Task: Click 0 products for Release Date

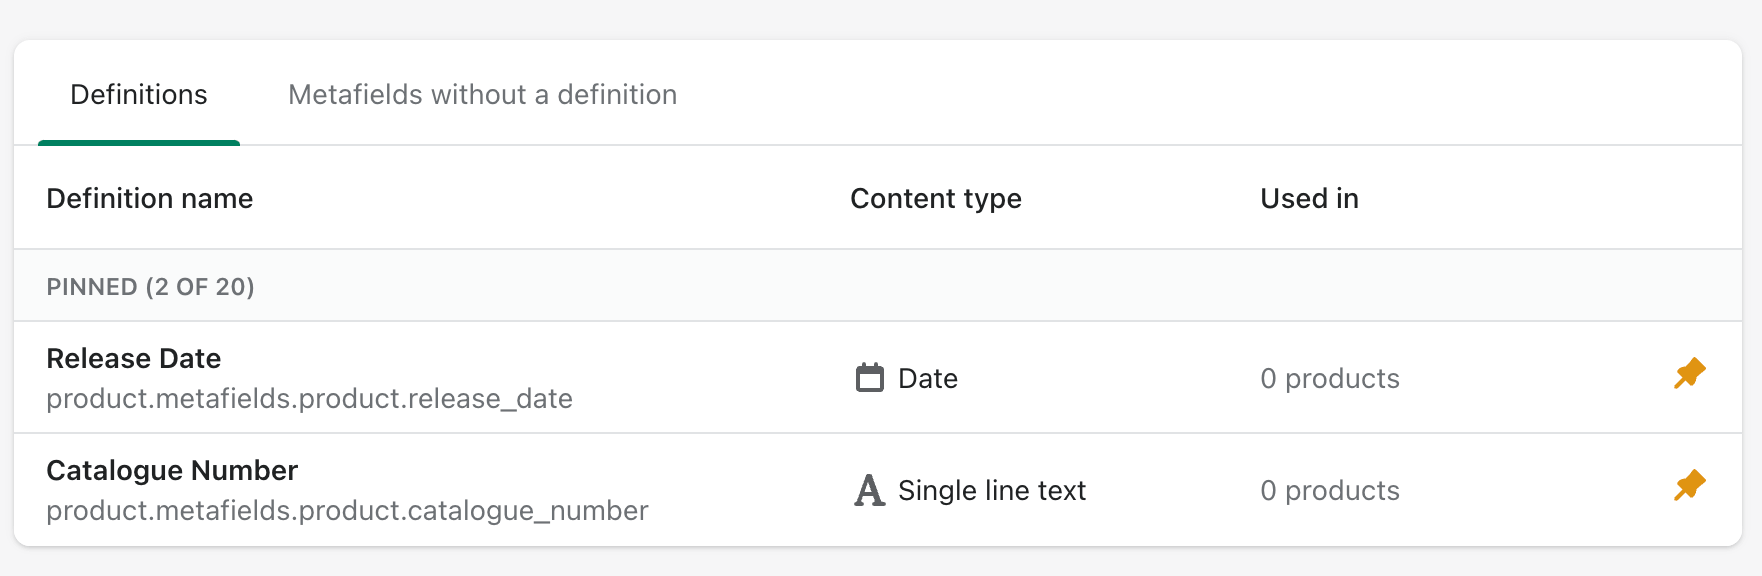Action: [x=1329, y=378]
